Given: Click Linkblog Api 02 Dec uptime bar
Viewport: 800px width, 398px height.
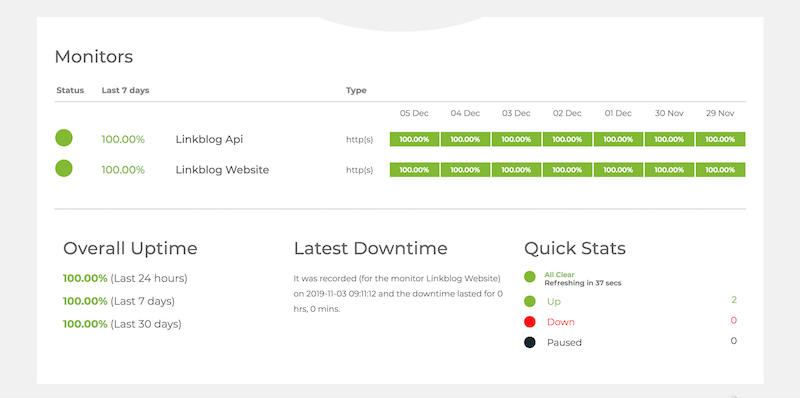Looking at the screenshot, I should point(567,139).
